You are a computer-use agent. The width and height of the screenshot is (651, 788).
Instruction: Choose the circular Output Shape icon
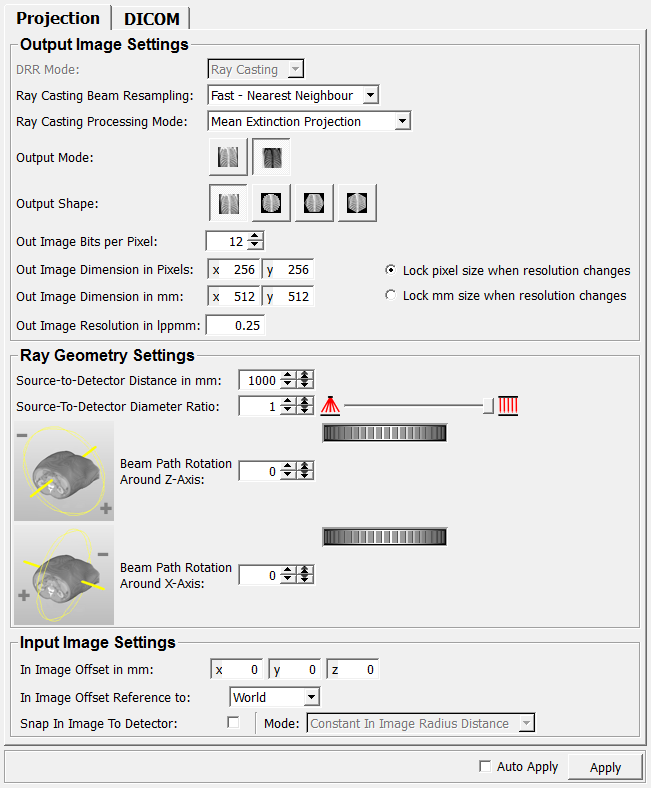tap(272, 203)
